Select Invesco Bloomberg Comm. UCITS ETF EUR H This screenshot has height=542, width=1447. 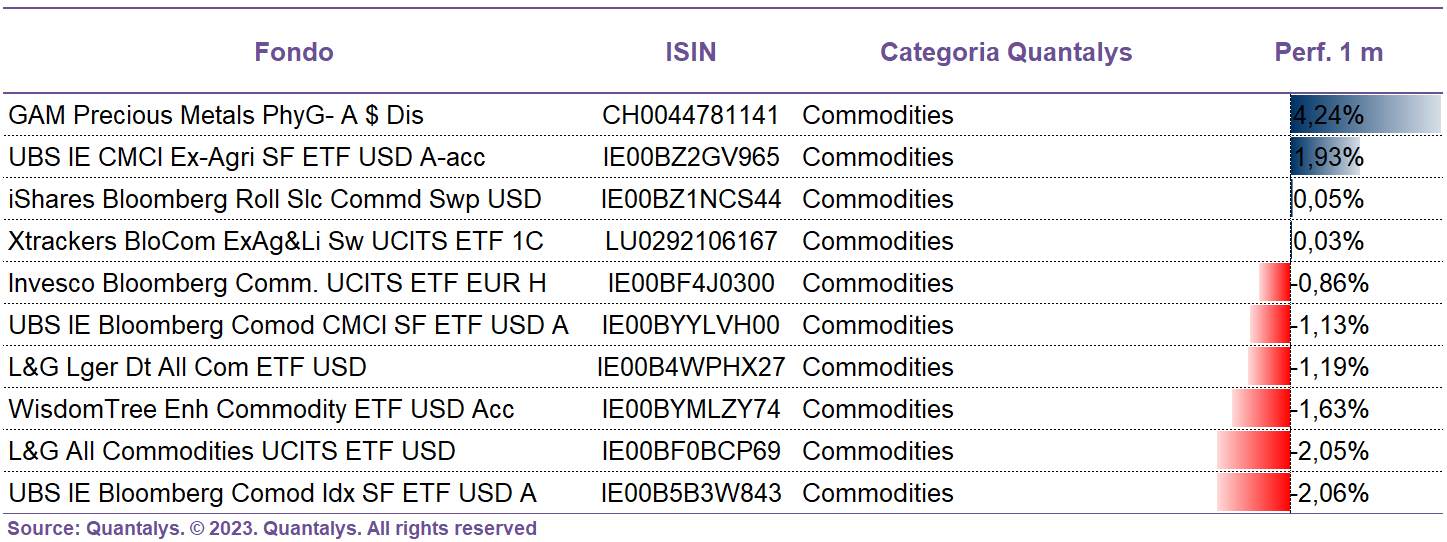[x=278, y=283]
